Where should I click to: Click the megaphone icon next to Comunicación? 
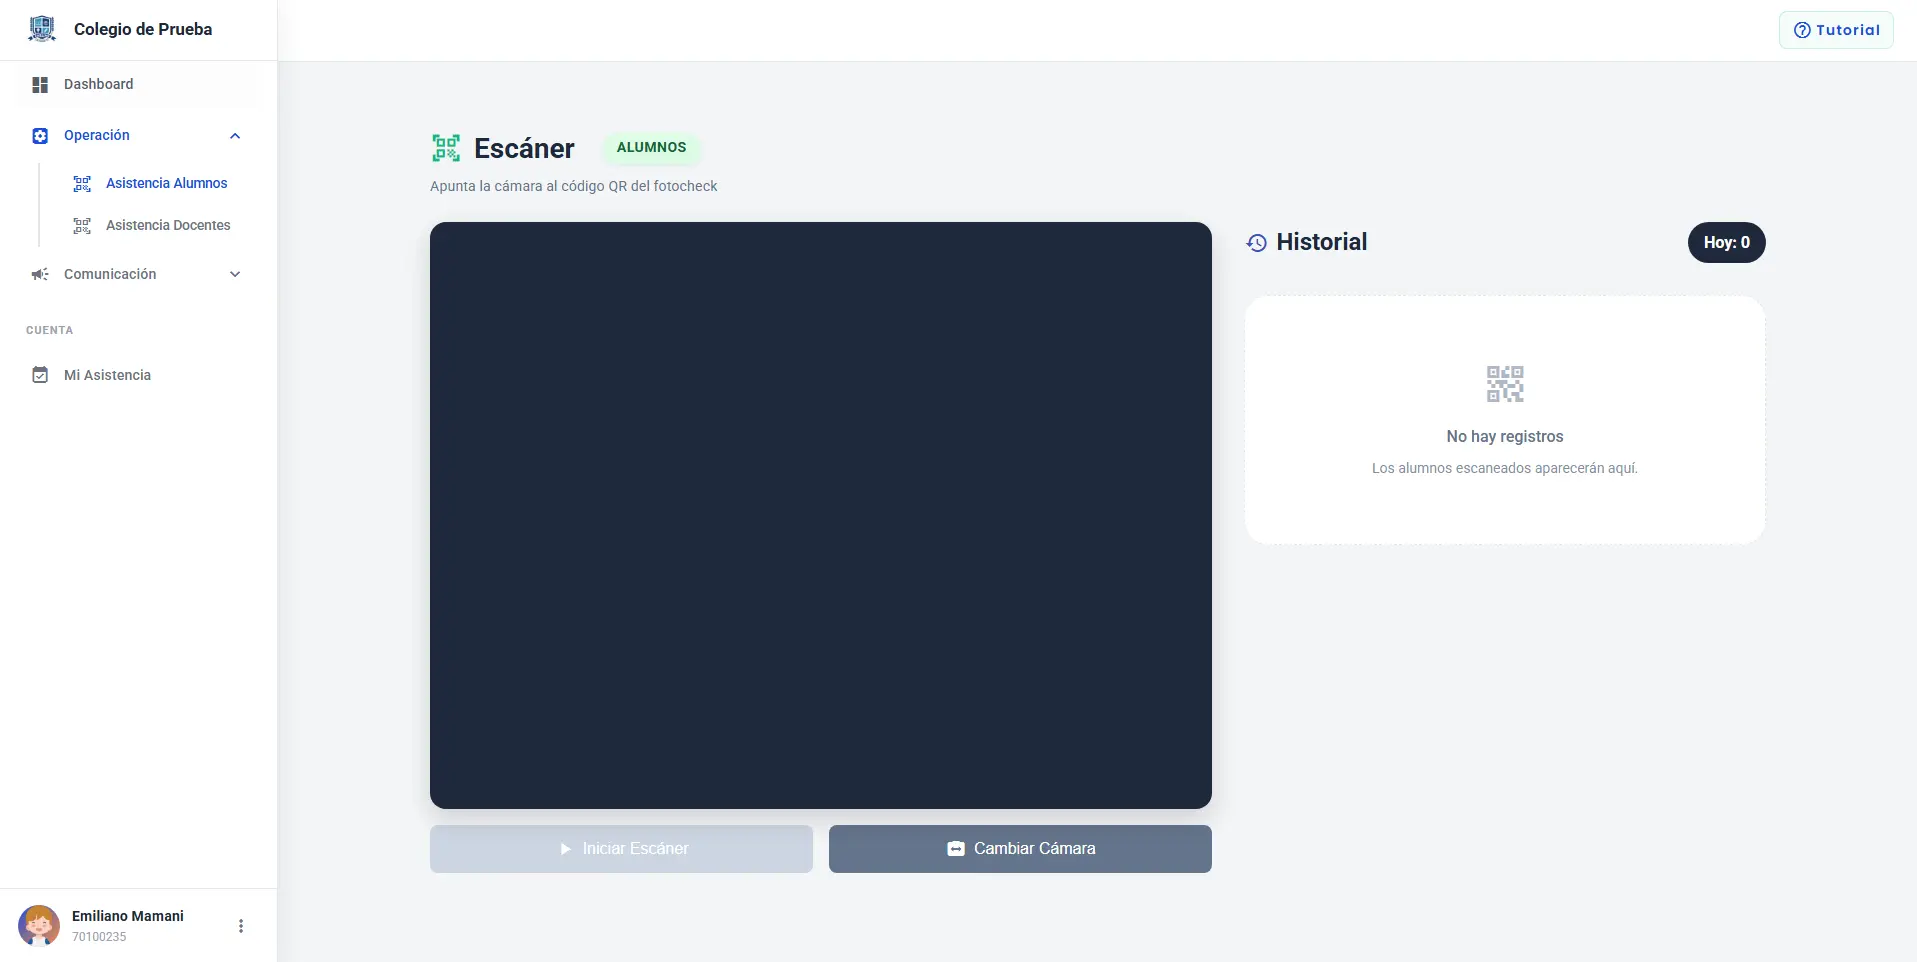(x=40, y=274)
